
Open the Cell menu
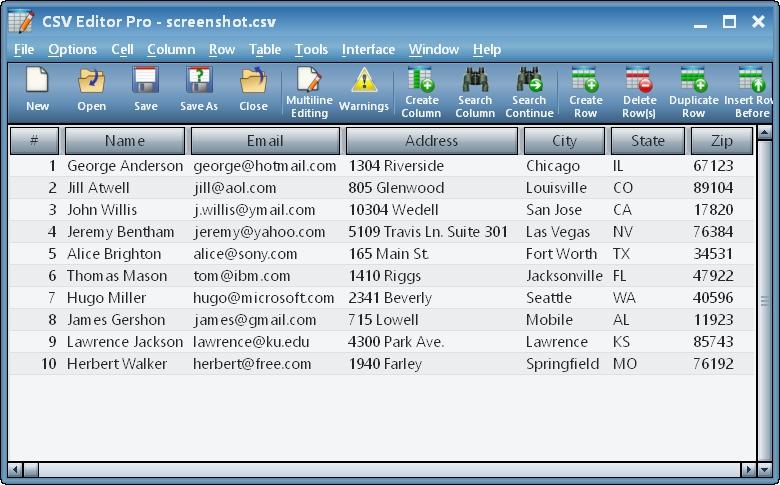(x=122, y=49)
